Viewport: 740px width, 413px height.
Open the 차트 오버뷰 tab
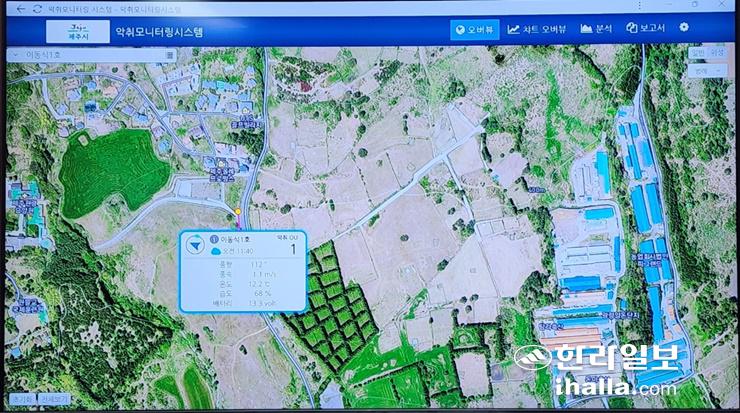(x=537, y=29)
